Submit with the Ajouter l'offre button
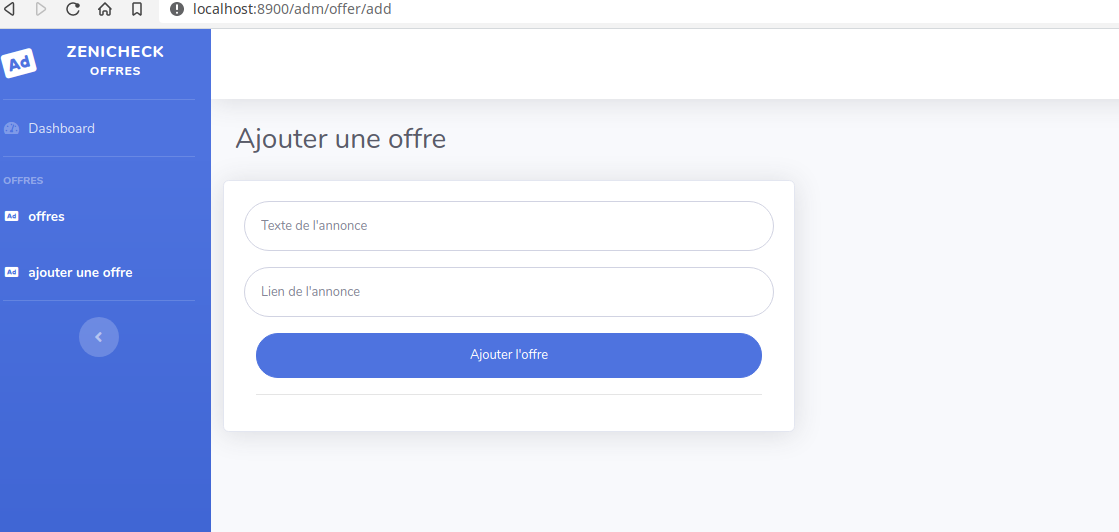This screenshot has width=1119, height=532. click(509, 355)
